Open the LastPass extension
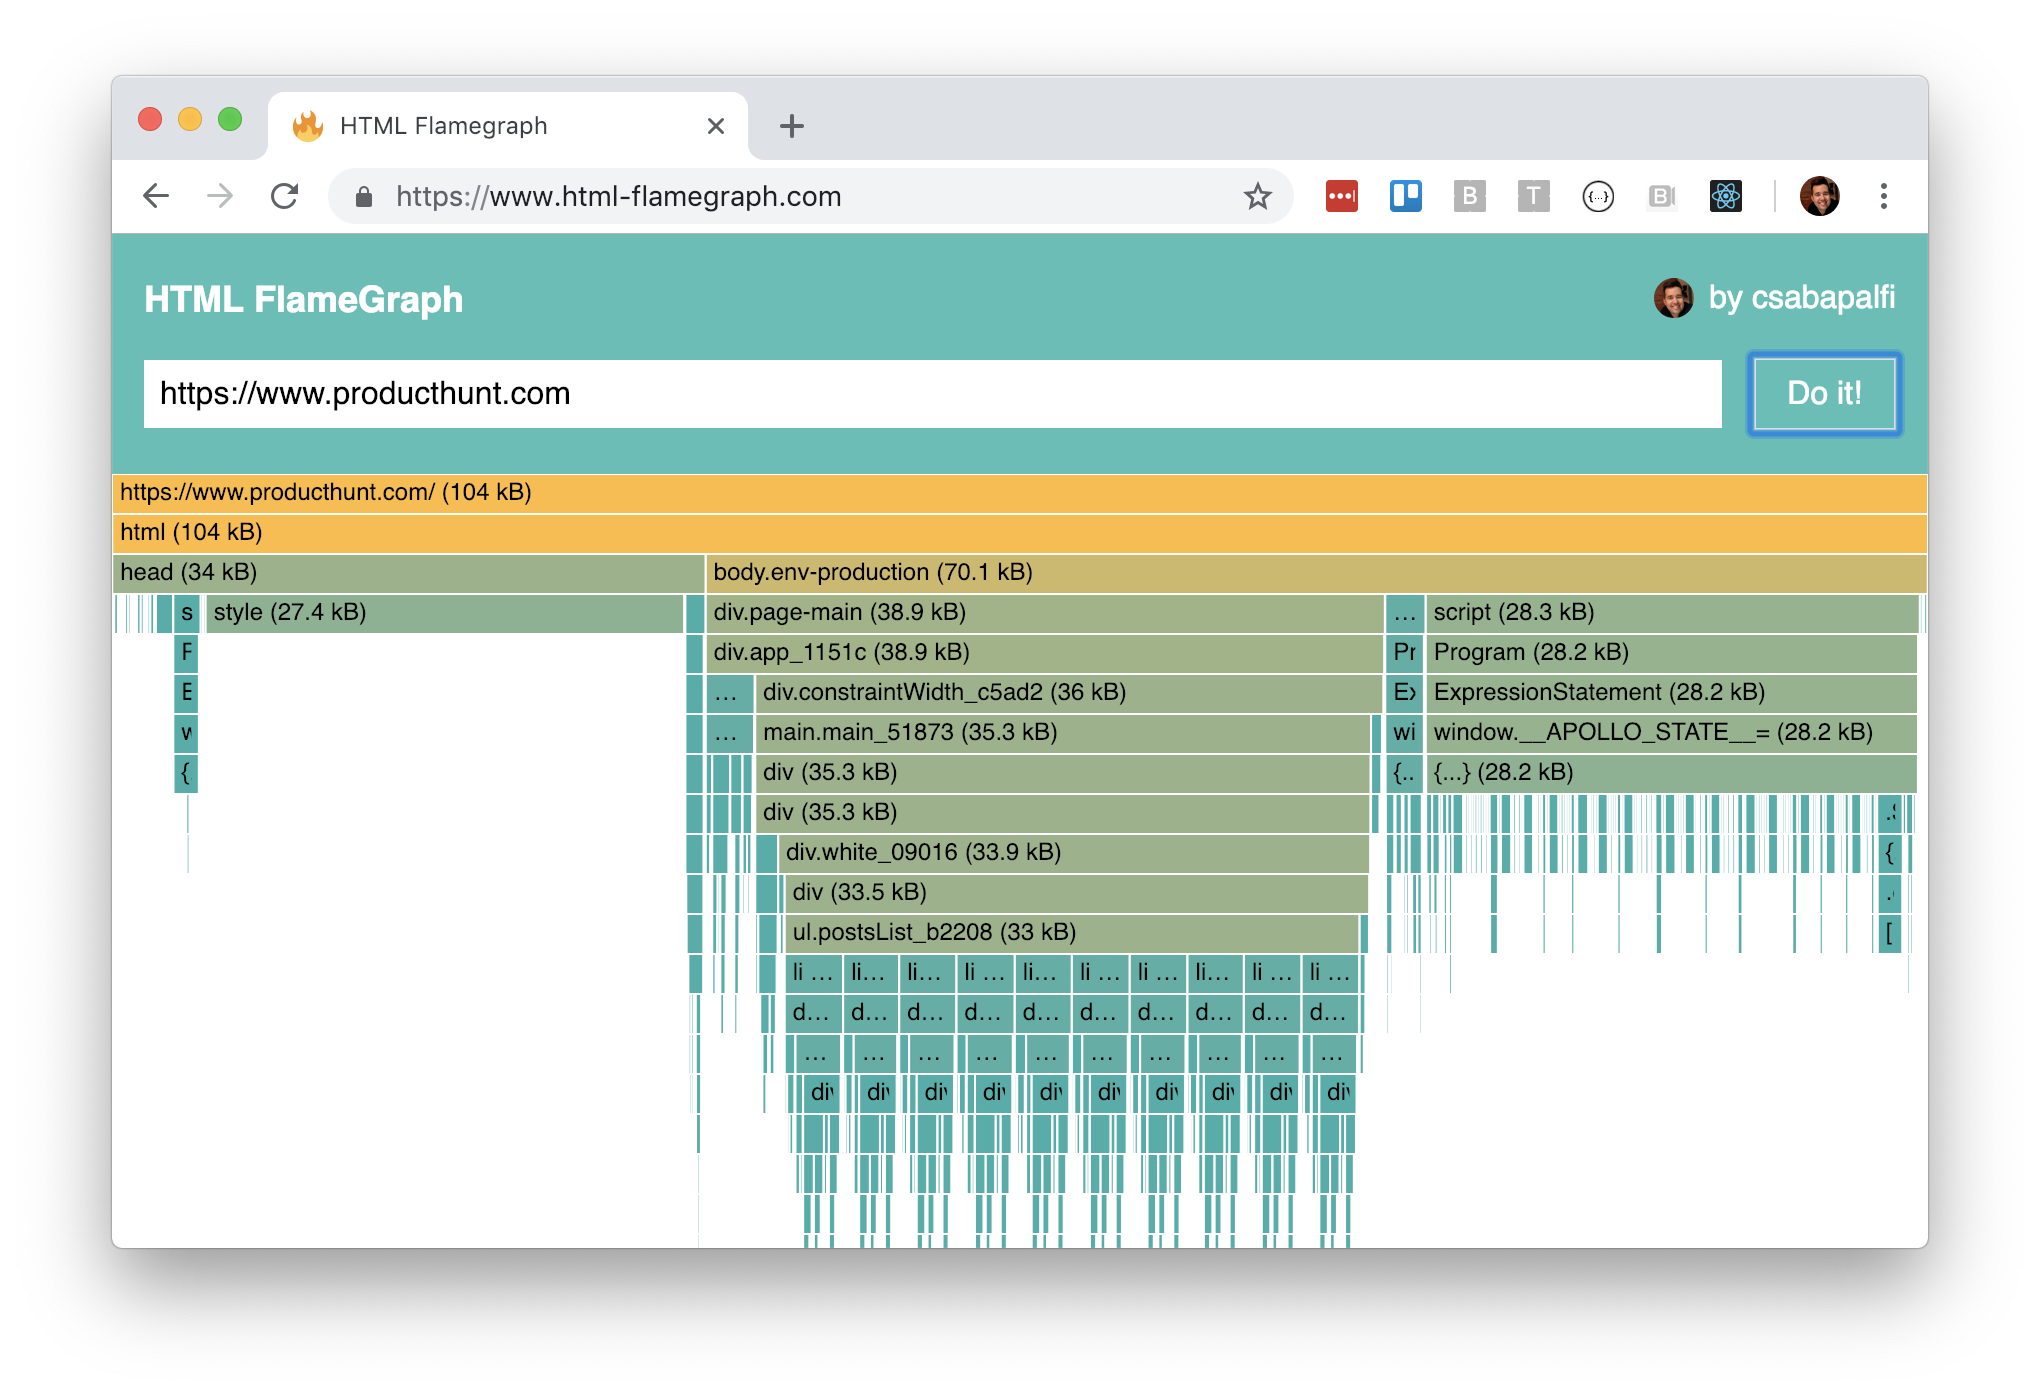 [1342, 197]
